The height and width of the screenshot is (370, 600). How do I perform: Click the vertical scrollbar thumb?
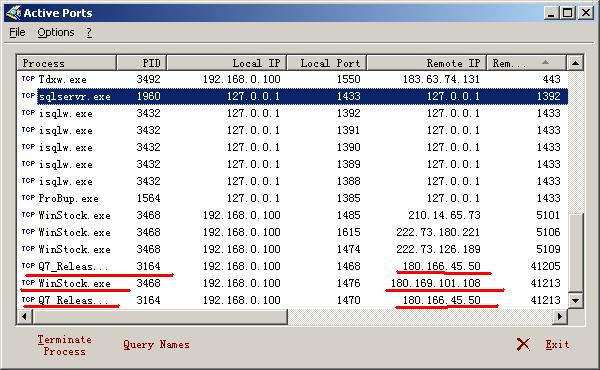tap(575, 253)
